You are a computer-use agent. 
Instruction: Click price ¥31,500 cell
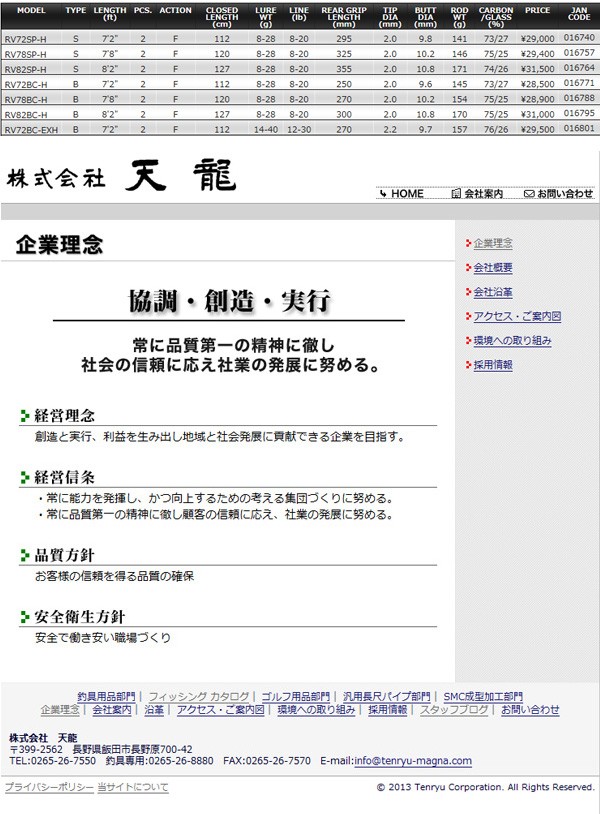coord(538,69)
